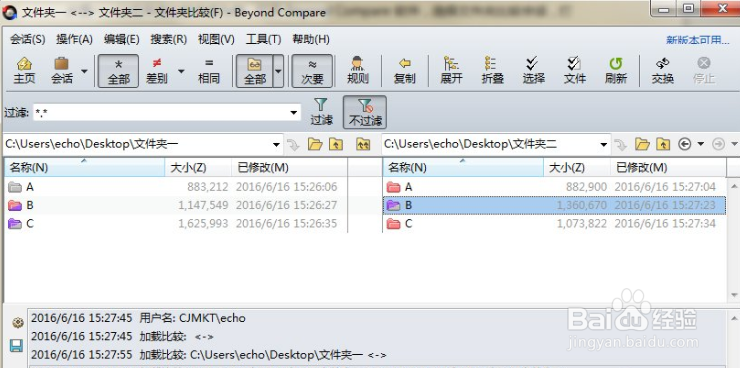
Task: Swap sides with 交换
Action: [663, 71]
